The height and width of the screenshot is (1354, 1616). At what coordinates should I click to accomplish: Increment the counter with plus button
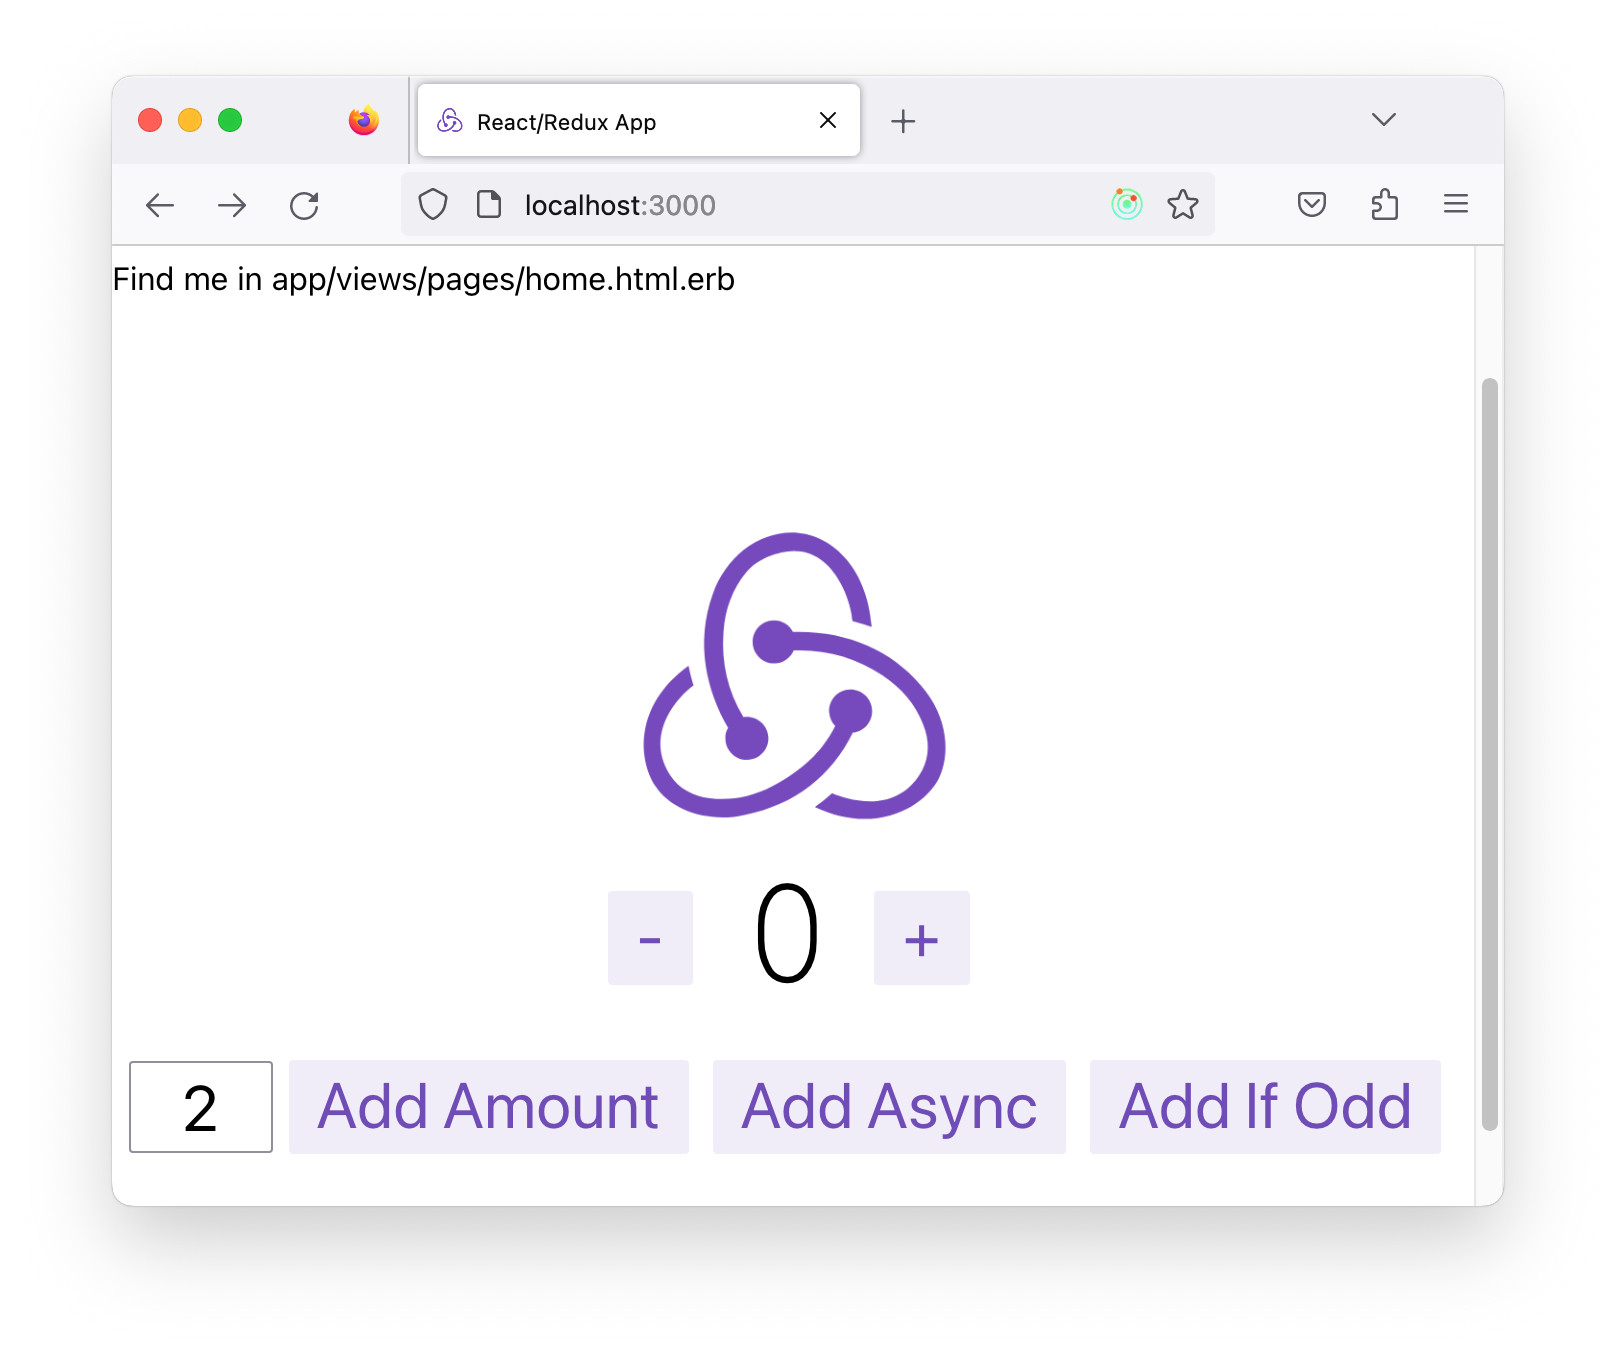pos(921,938)
